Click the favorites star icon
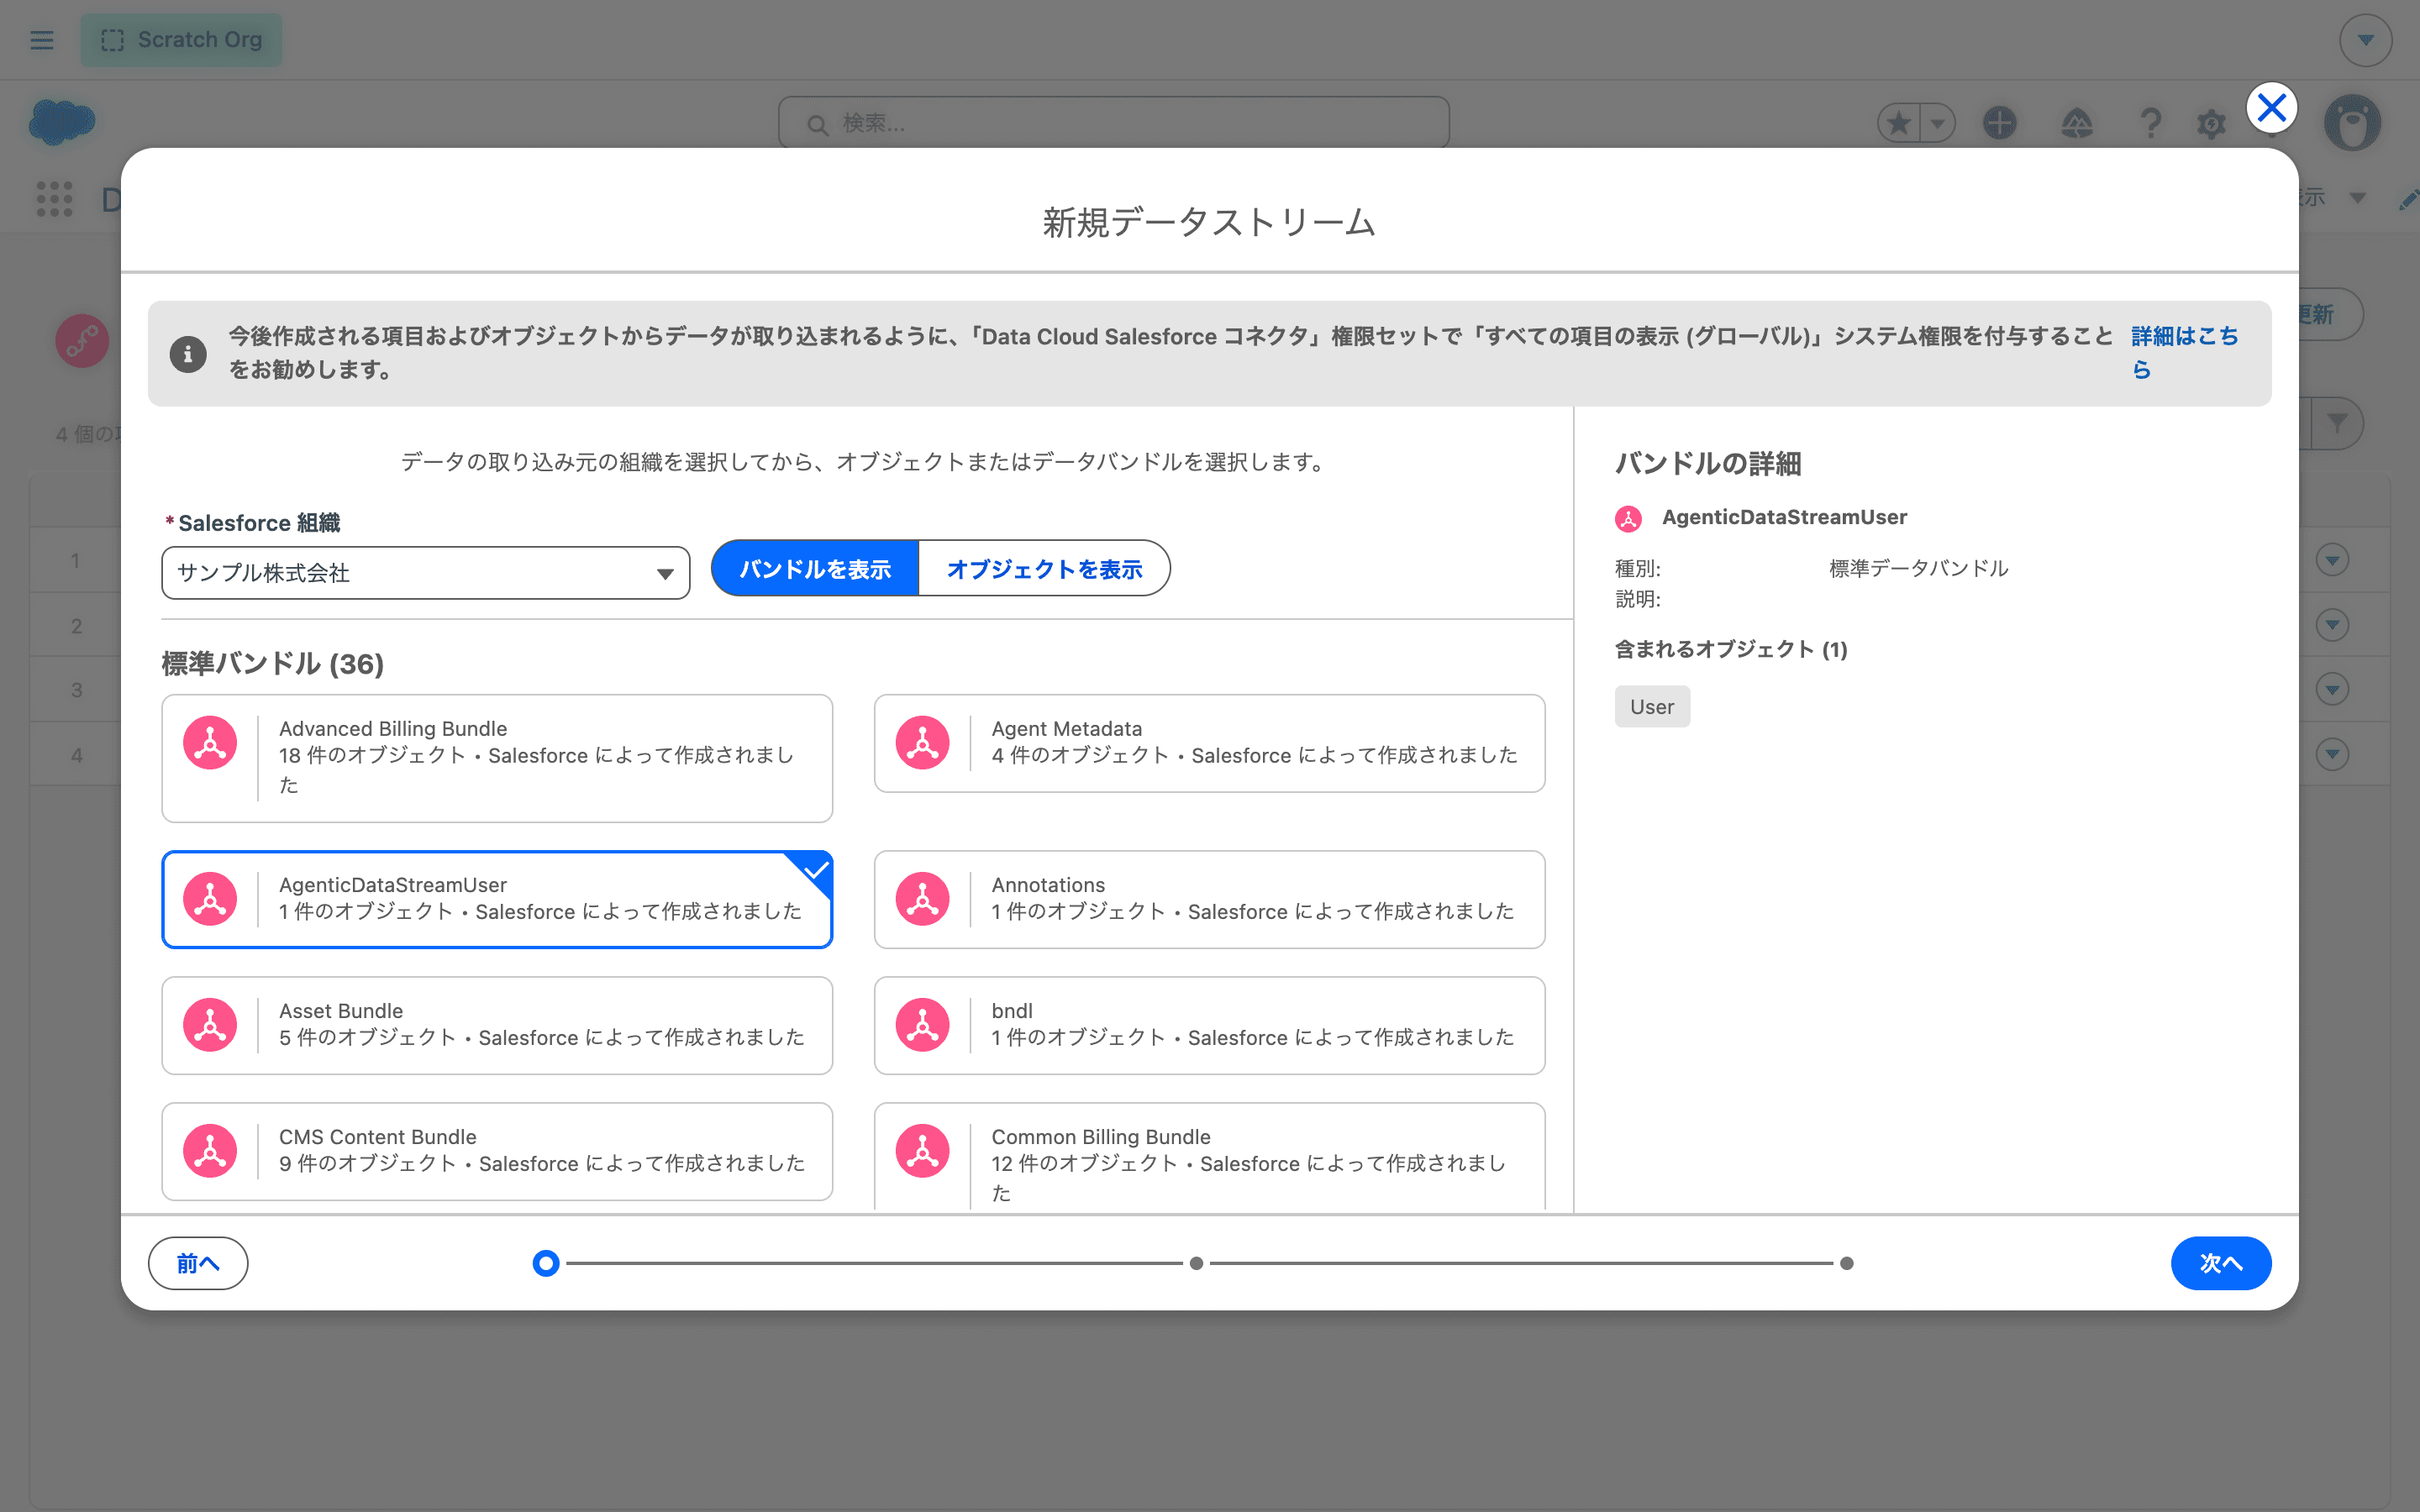2420x1512 pixels. 1899,123
